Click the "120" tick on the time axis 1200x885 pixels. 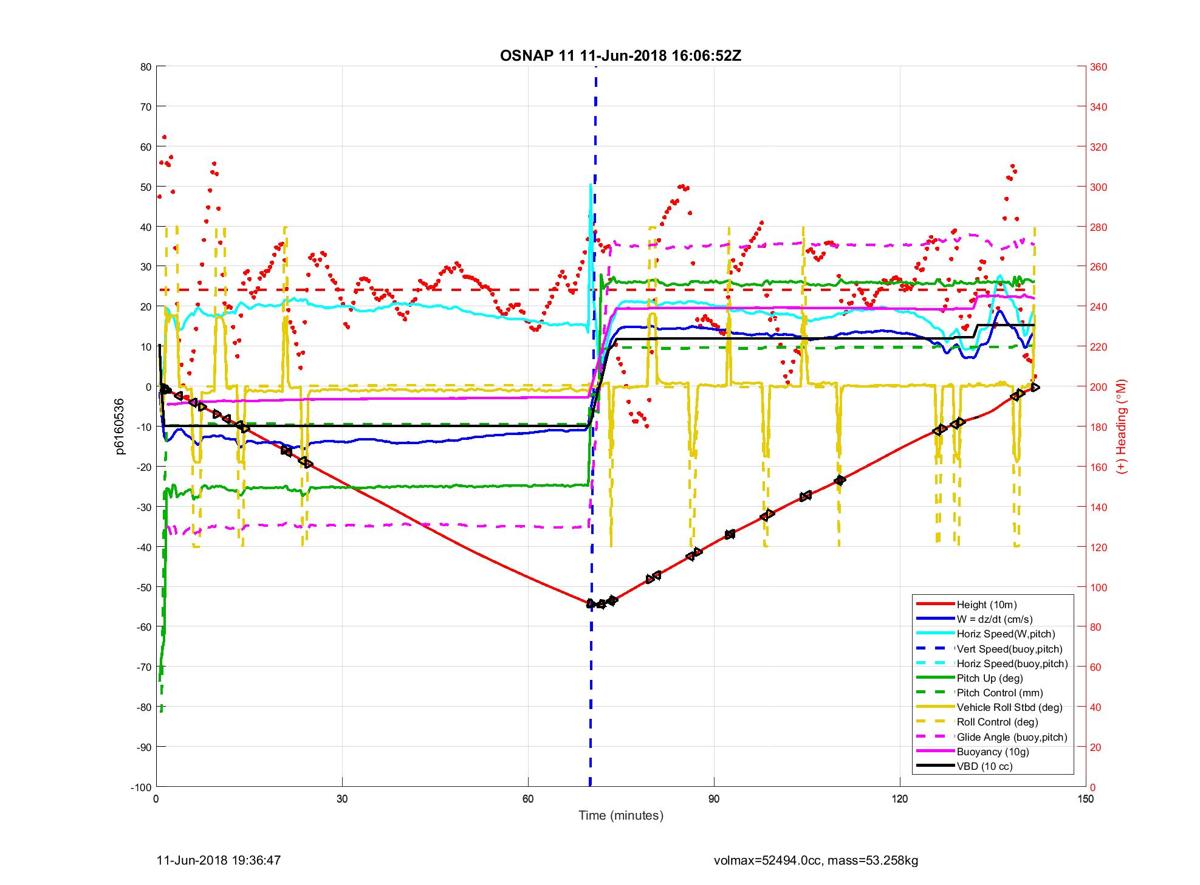[x=899, y=799]
